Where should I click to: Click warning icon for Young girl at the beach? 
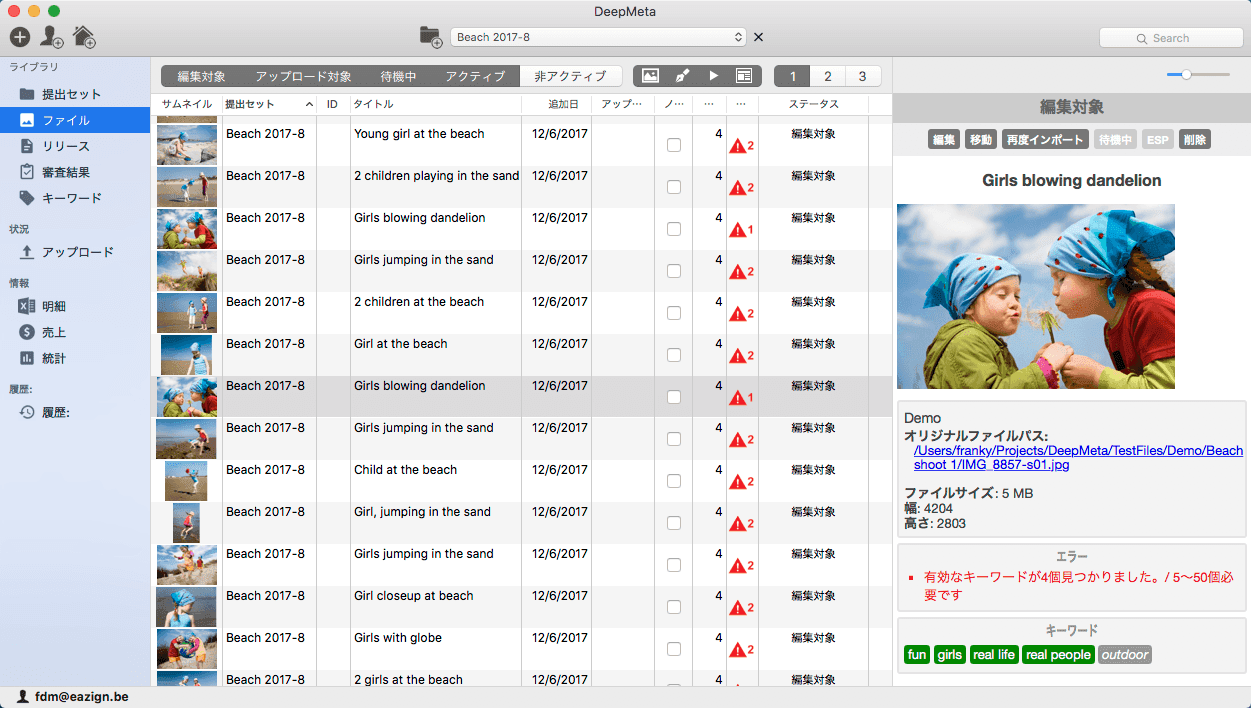click(737, 146)
